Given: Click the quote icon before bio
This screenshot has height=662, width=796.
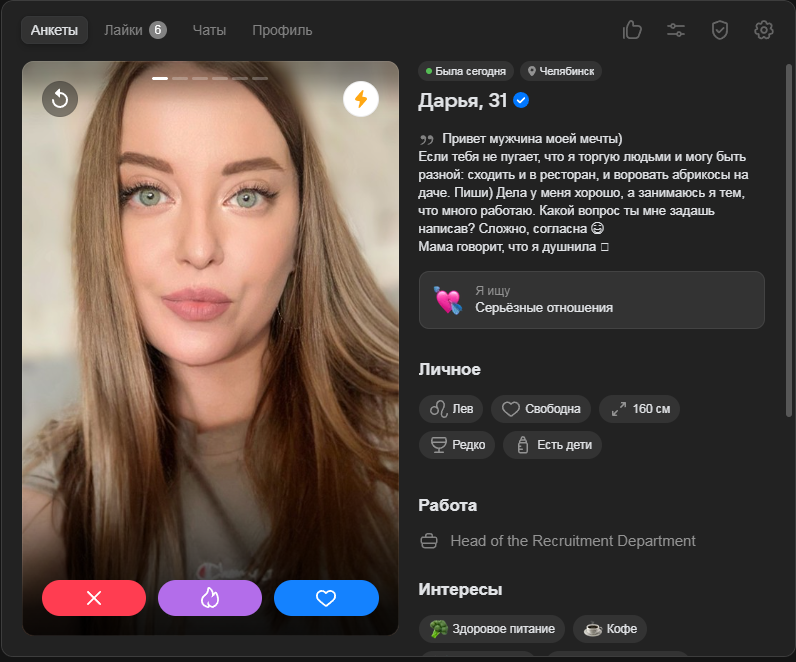Looking at the screenshot, I should pyautogui.click(x=426, y=140).
